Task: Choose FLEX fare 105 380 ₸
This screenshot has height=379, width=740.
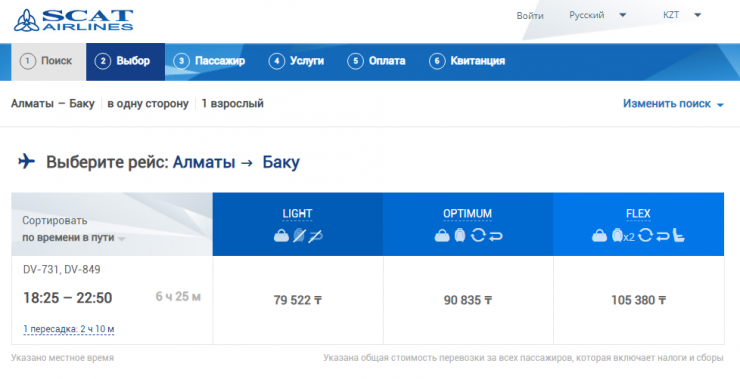Action: [x=639, y=300]
